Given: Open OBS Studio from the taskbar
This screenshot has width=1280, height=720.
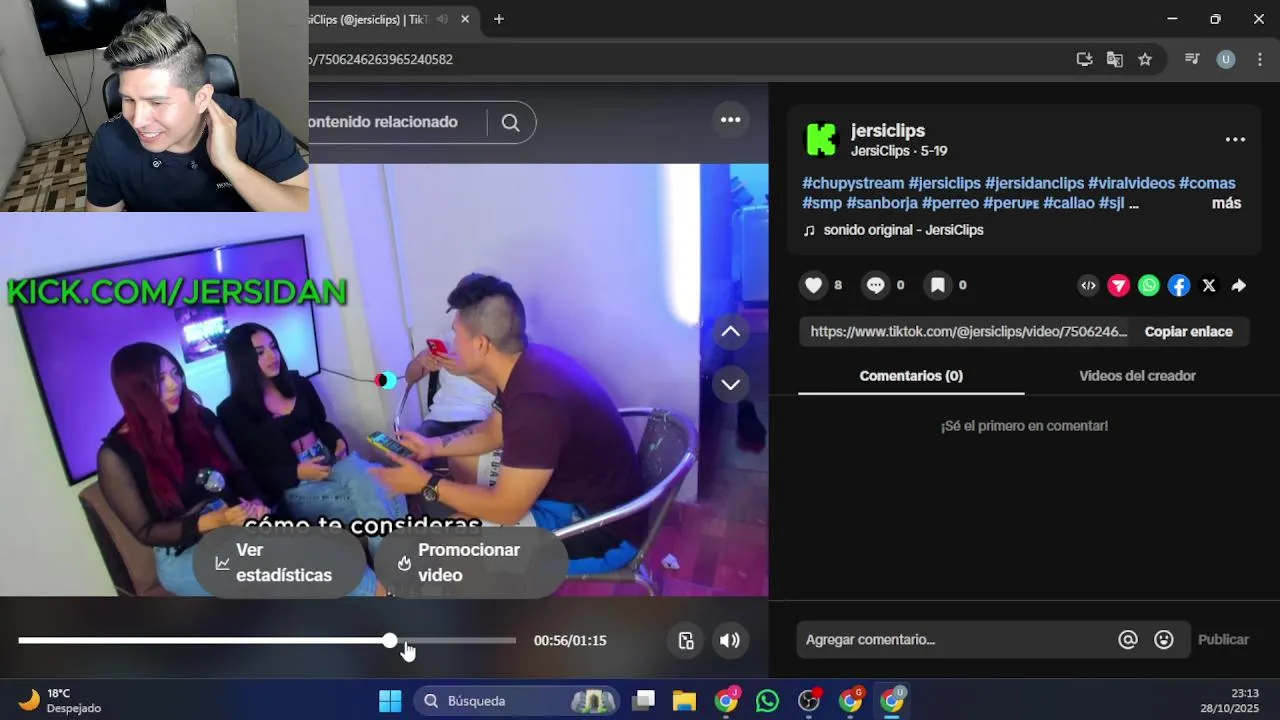Looking at the screenshot, I should [x=809, y=701].
